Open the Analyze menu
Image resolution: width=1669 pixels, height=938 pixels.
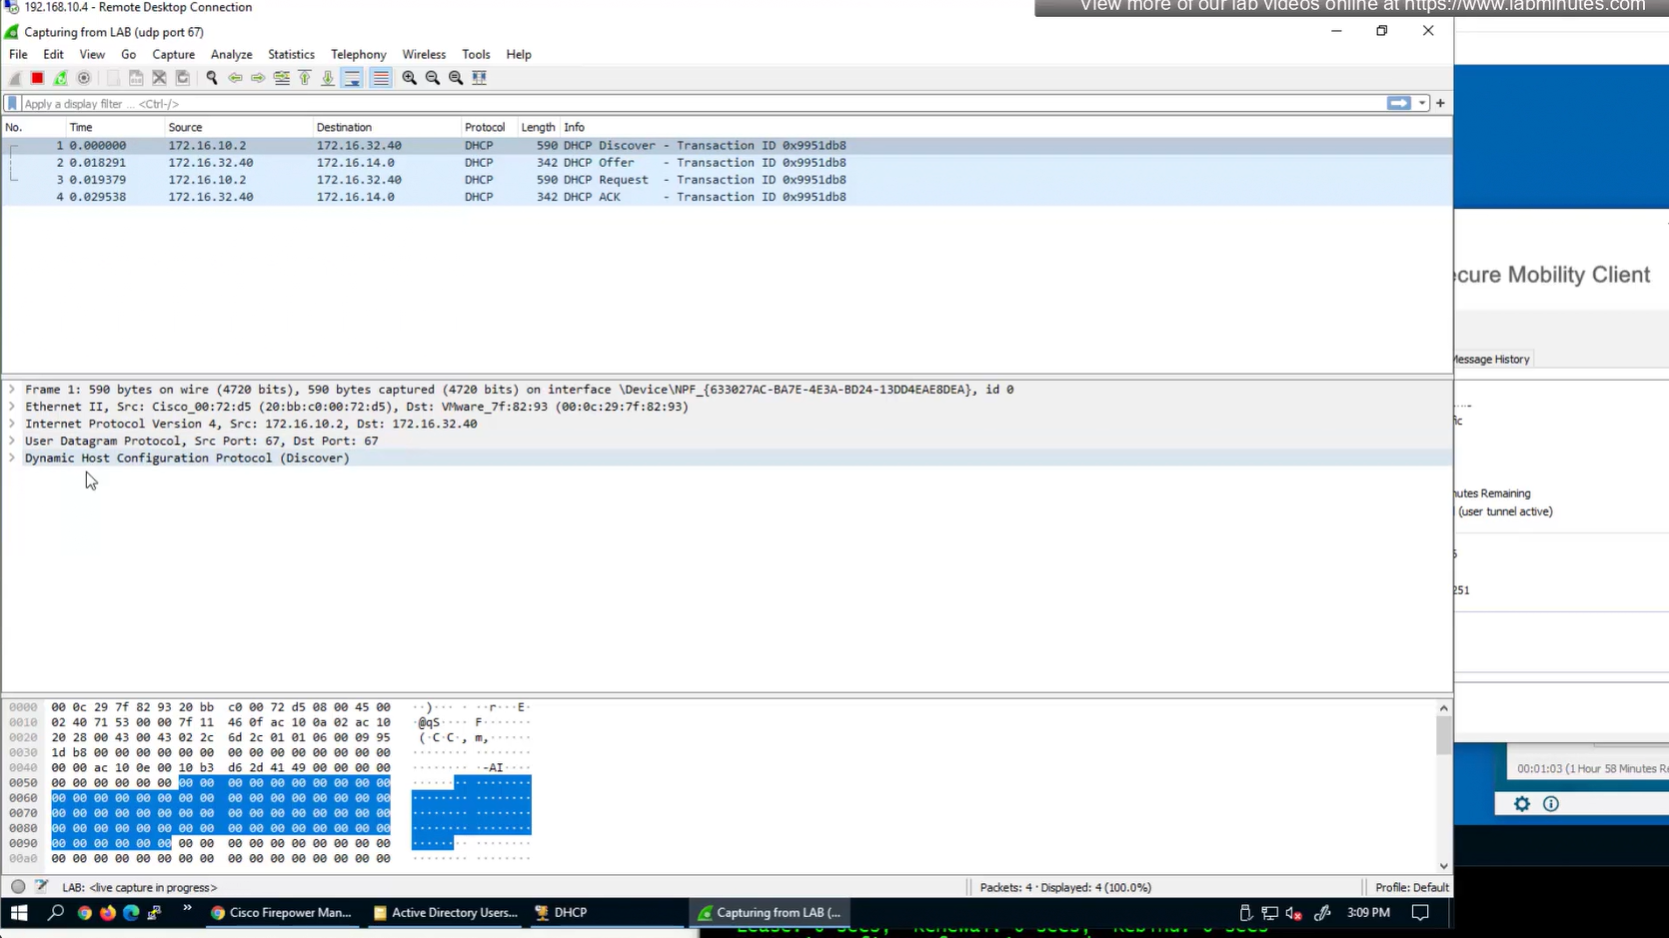coord(231,55)
